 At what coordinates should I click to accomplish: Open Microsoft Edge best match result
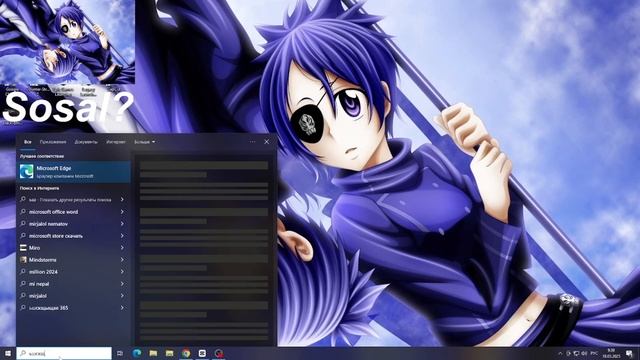[73, 171]
